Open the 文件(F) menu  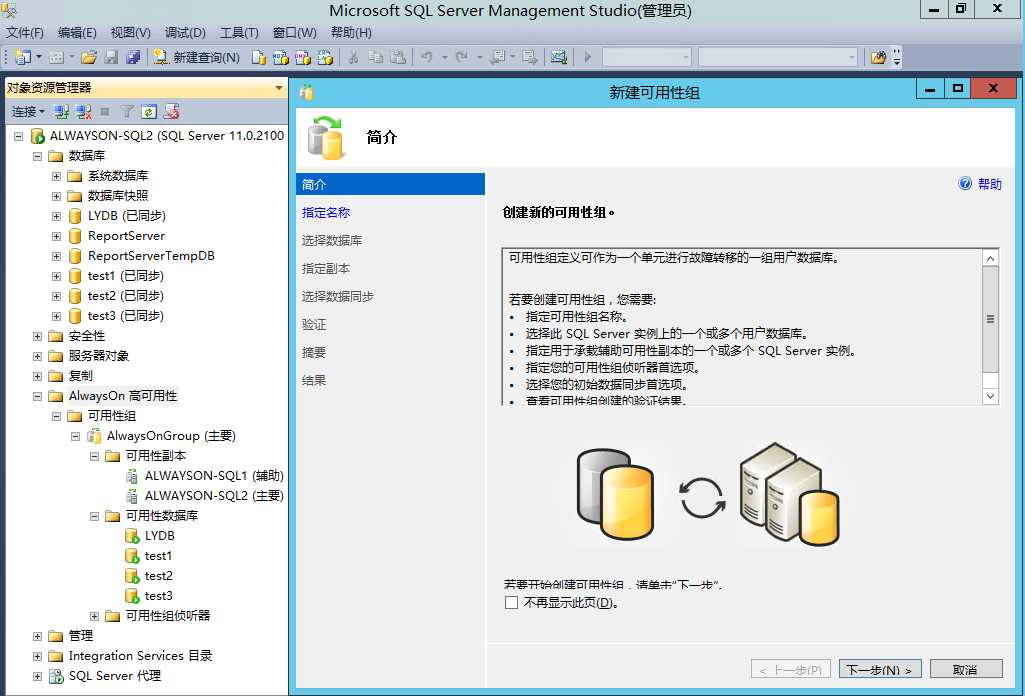[x=24, y=33]
